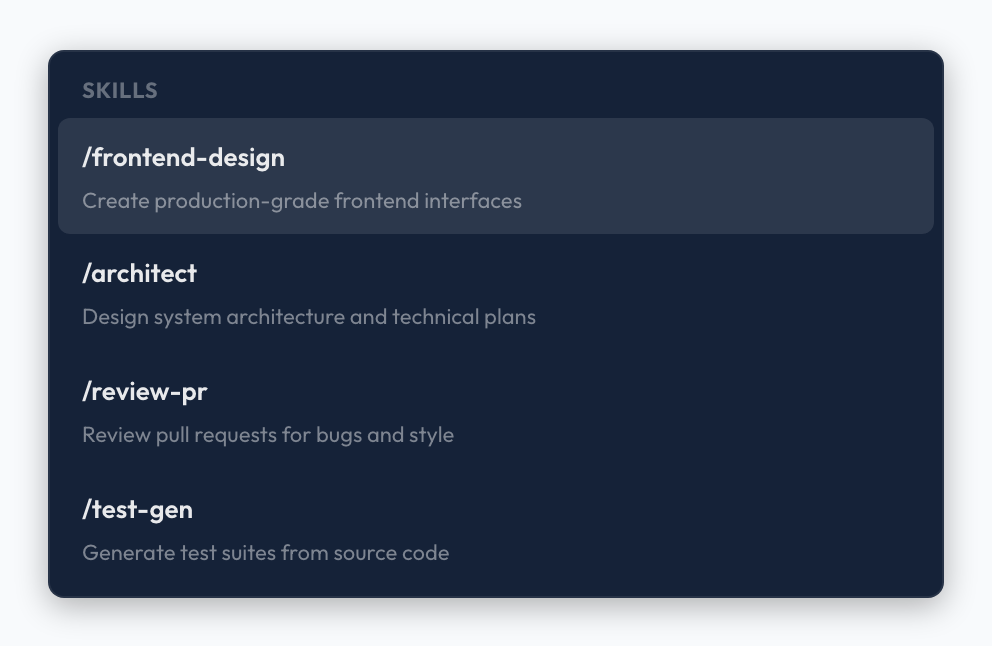Click the /test-gen command label
Screen dimensions: 992x646
click(x=137, y=509)
